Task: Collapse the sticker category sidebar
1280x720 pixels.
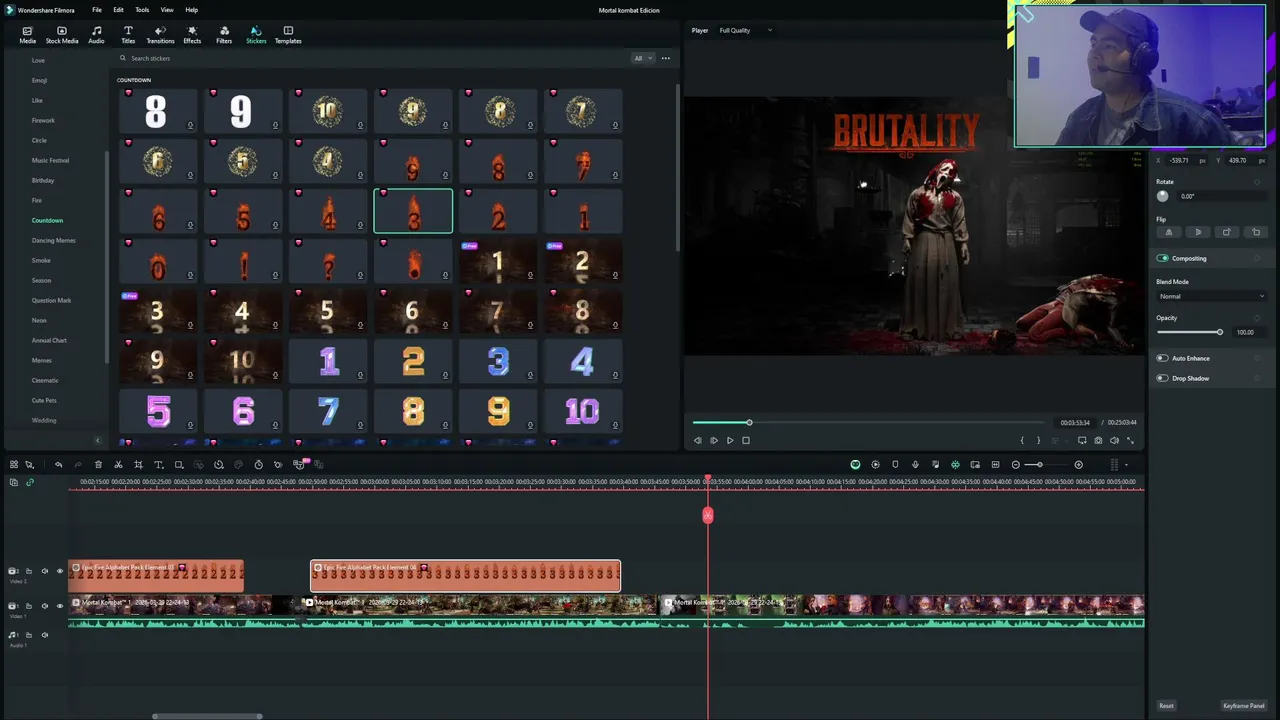Action: tap(97, 440)
